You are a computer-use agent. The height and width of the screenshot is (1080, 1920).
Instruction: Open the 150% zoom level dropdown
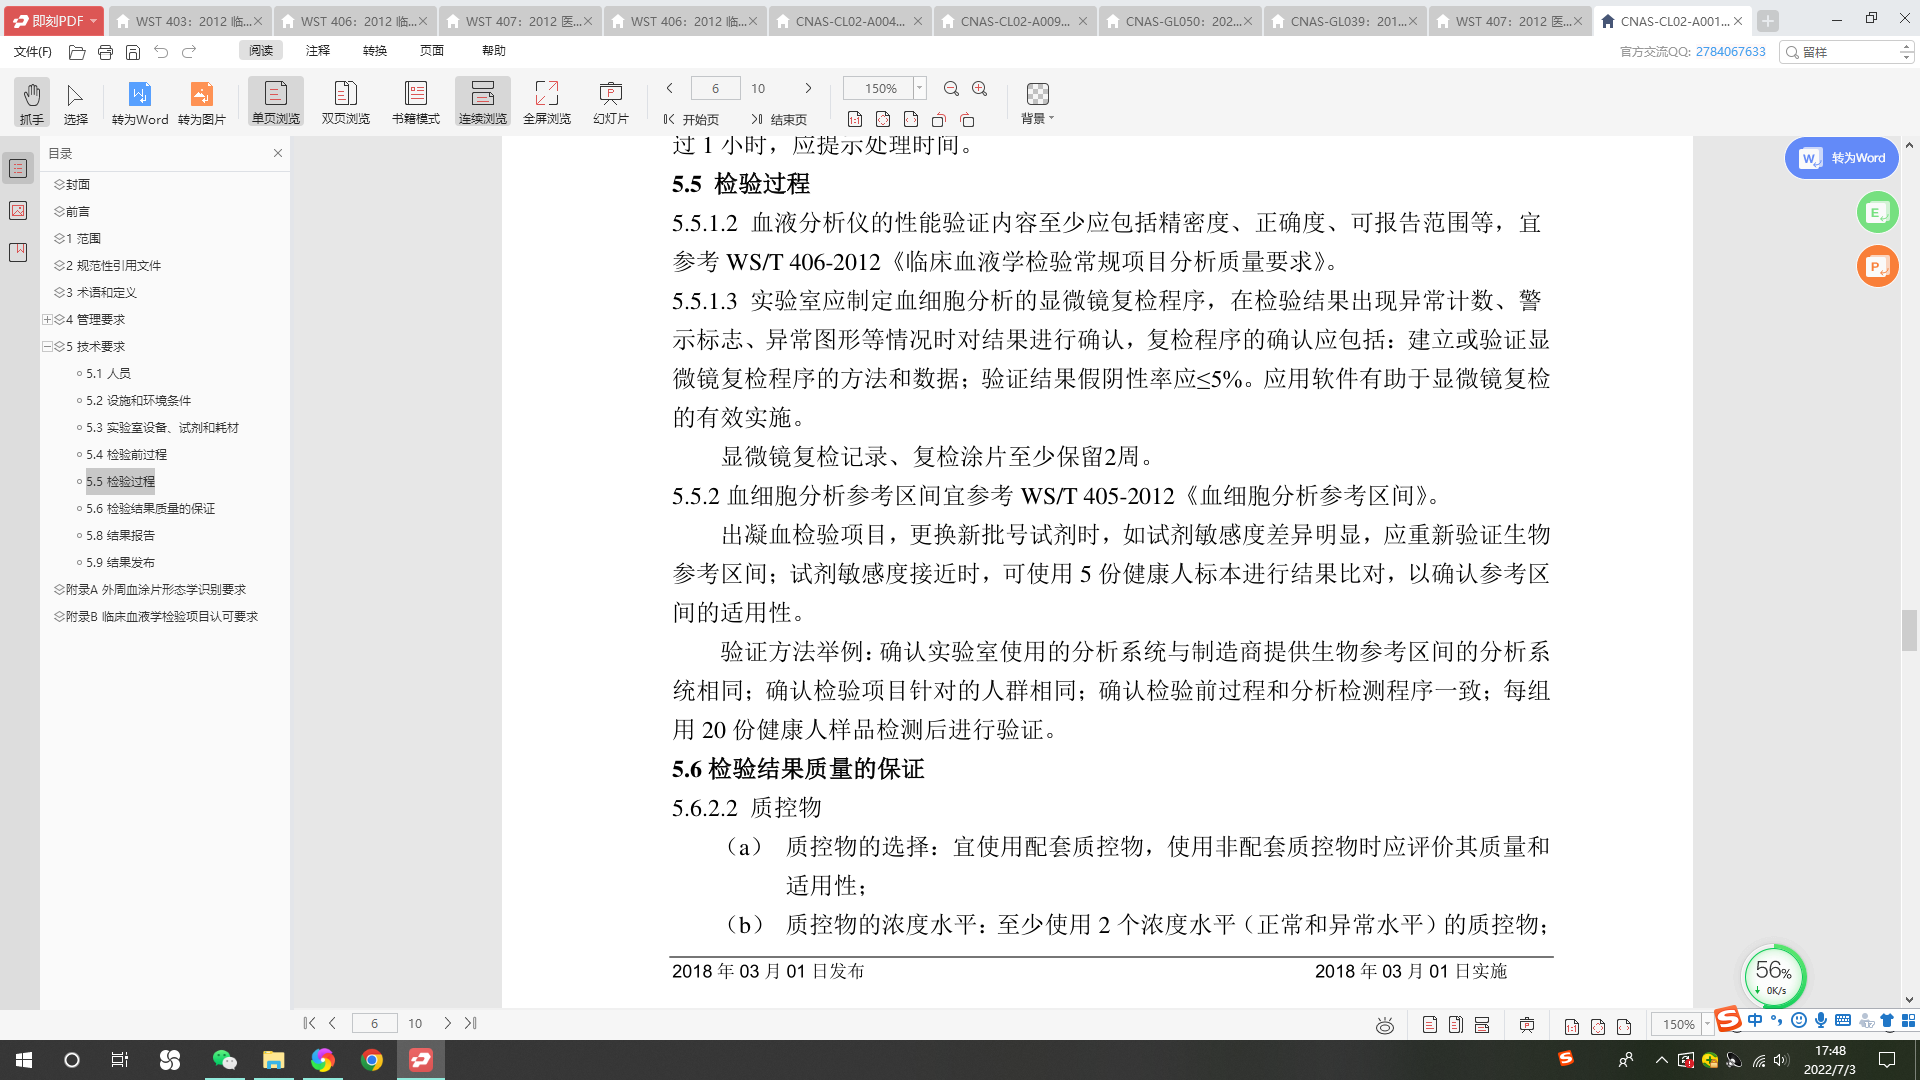pyautogui.click(x=919, y=88)
